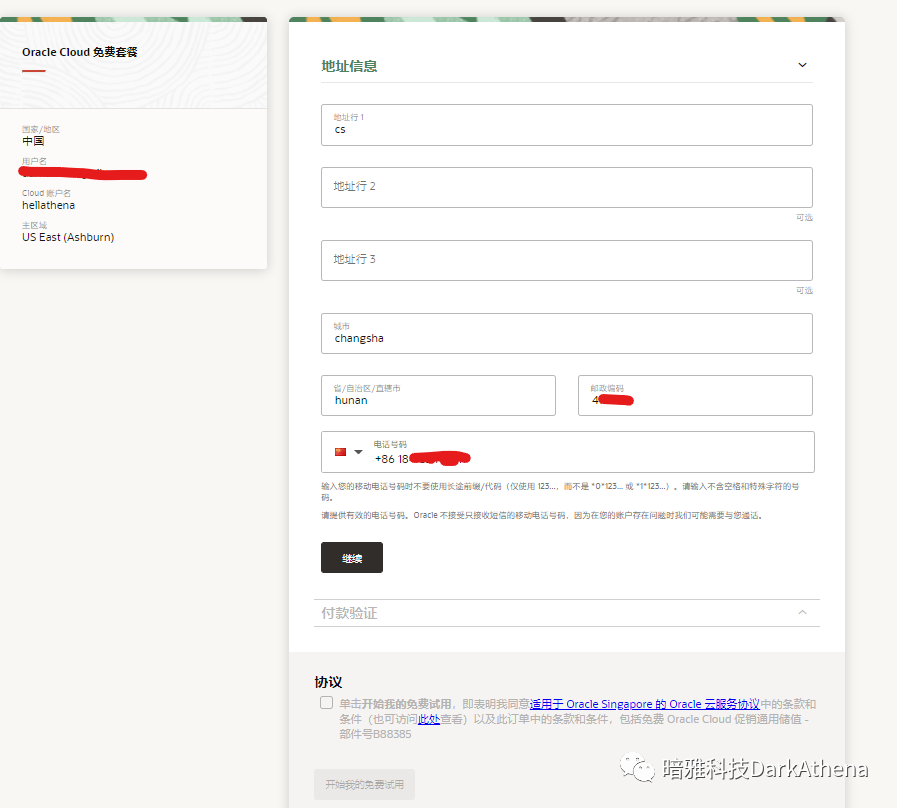The width and height of the screenshot is (897, 808).
Task: Select the China flag icon in phone field
Action: click(340, 452)
